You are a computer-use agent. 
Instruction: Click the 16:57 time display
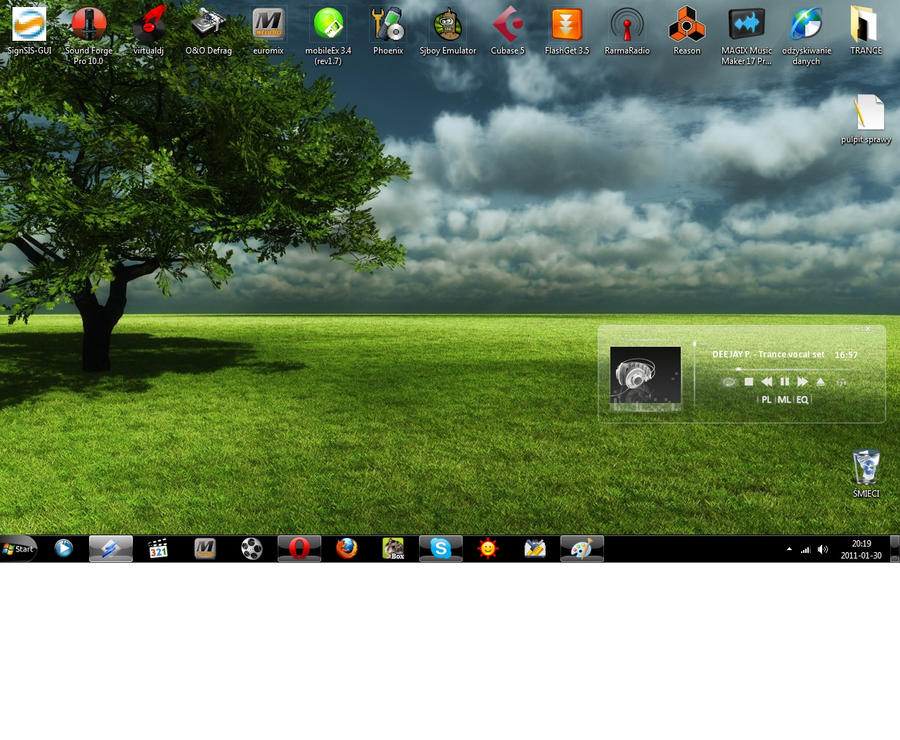click(845, 355)
